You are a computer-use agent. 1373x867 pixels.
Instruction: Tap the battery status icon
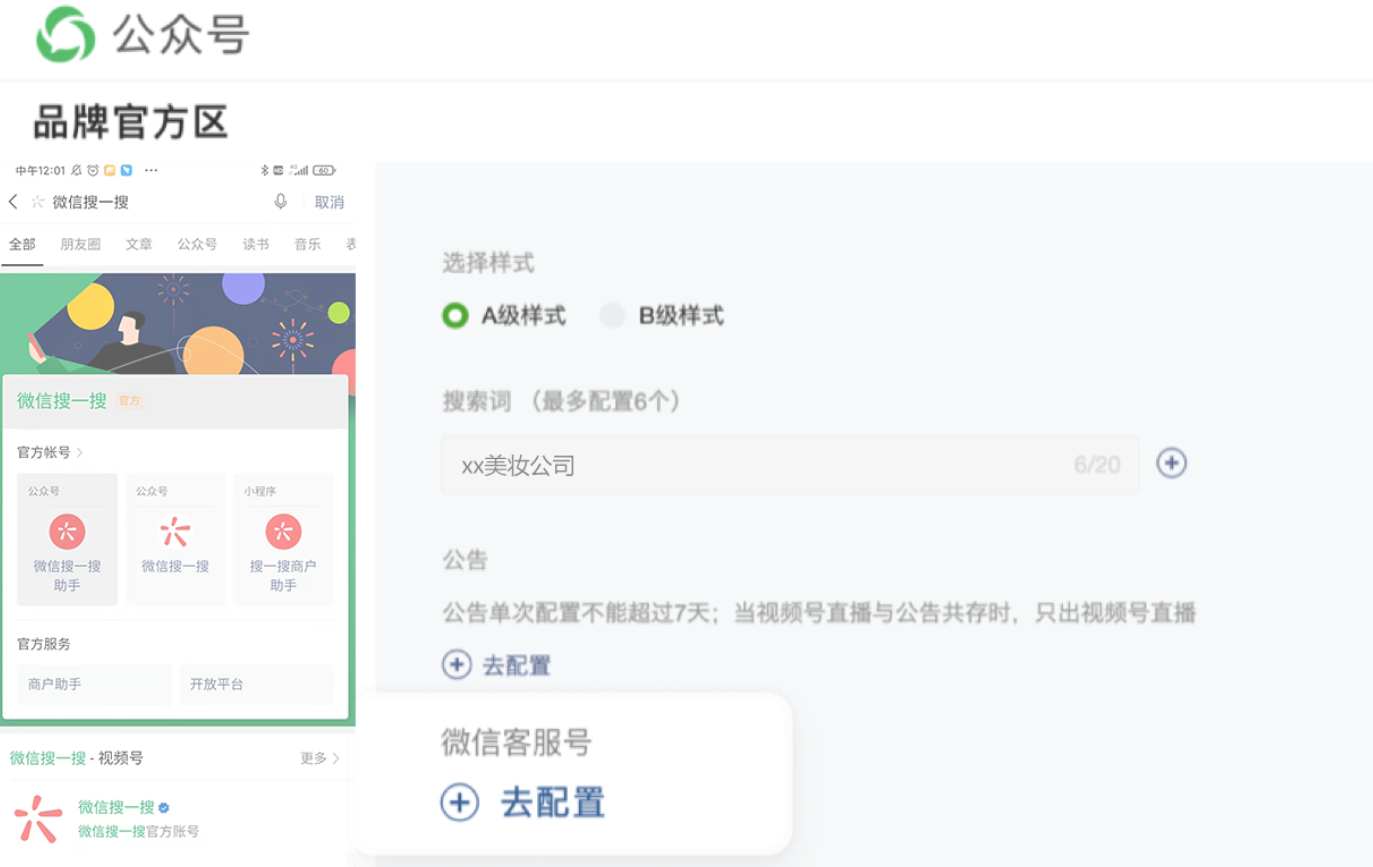pos(324,171)
